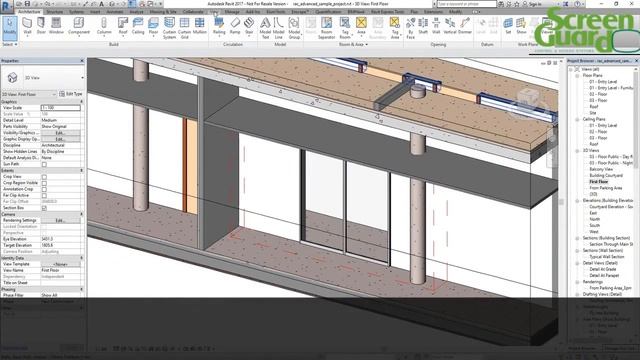640x360 pixels.
Task: Choose the Stair tool
Action: point(249,26)
